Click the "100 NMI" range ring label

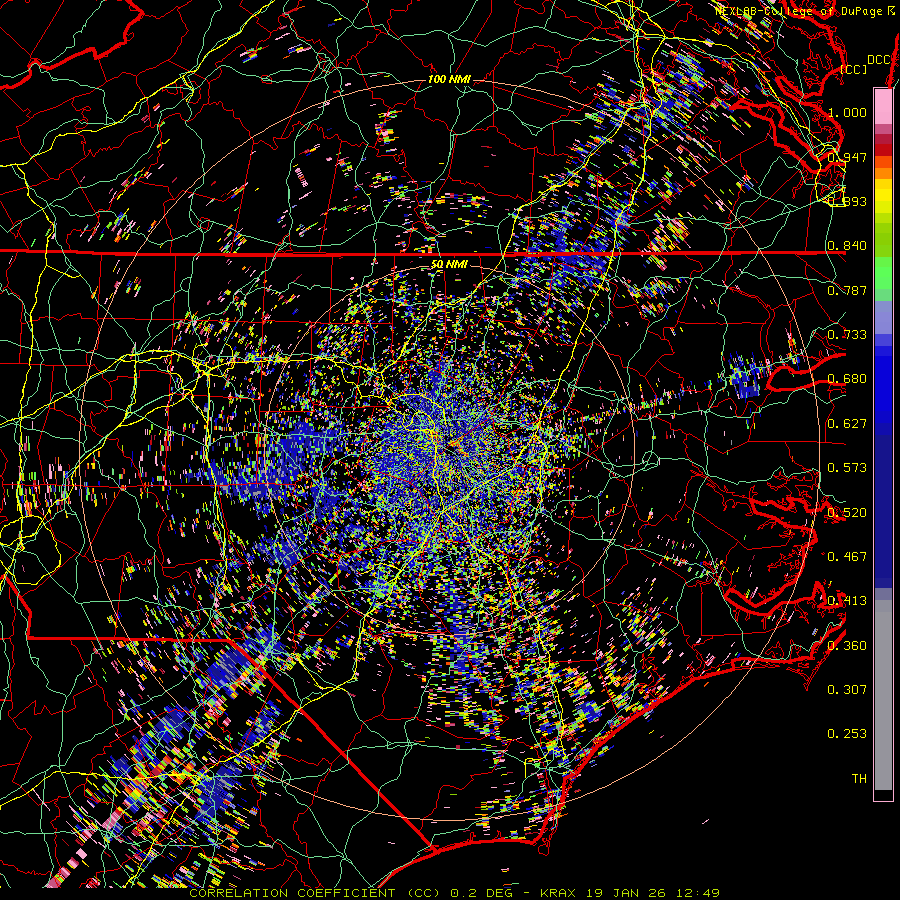tap(449, 79)
